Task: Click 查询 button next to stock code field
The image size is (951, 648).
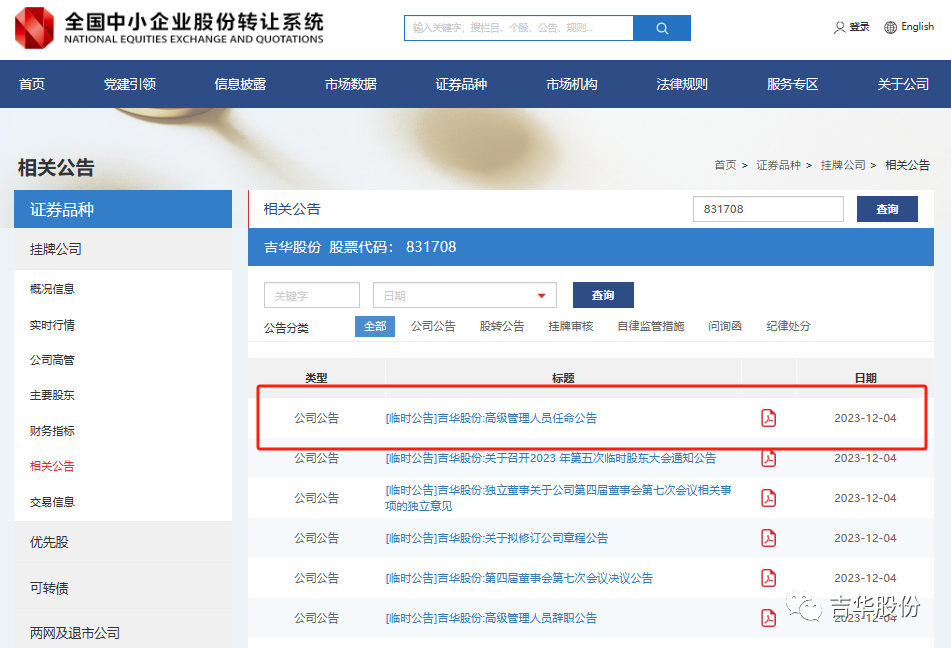Action: pos(887,209)
